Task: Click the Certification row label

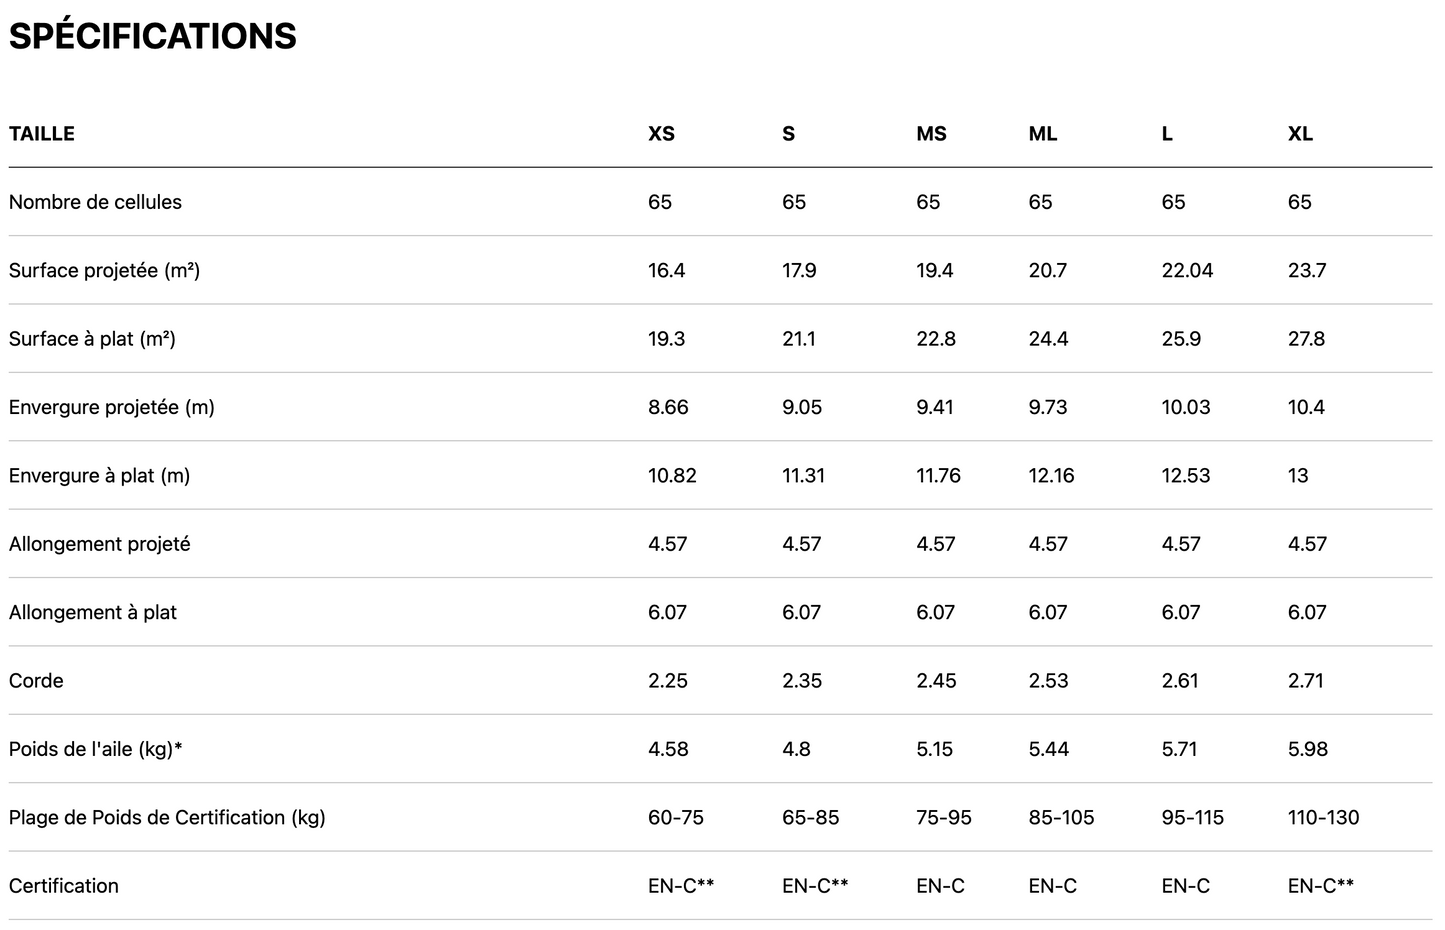Action: point(63,886)
